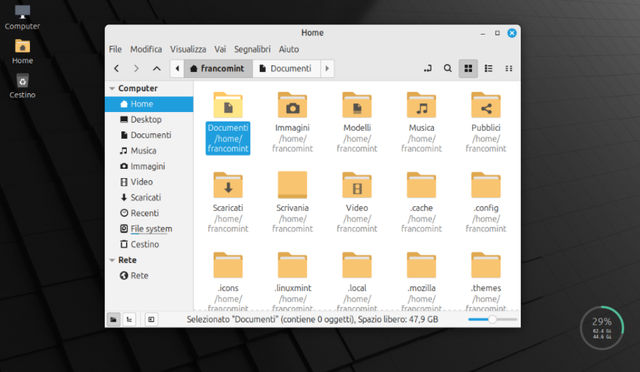This screenshot has width=640, height=372.
Task: Toggle location entry mode icon
Action: pos(427,69)
